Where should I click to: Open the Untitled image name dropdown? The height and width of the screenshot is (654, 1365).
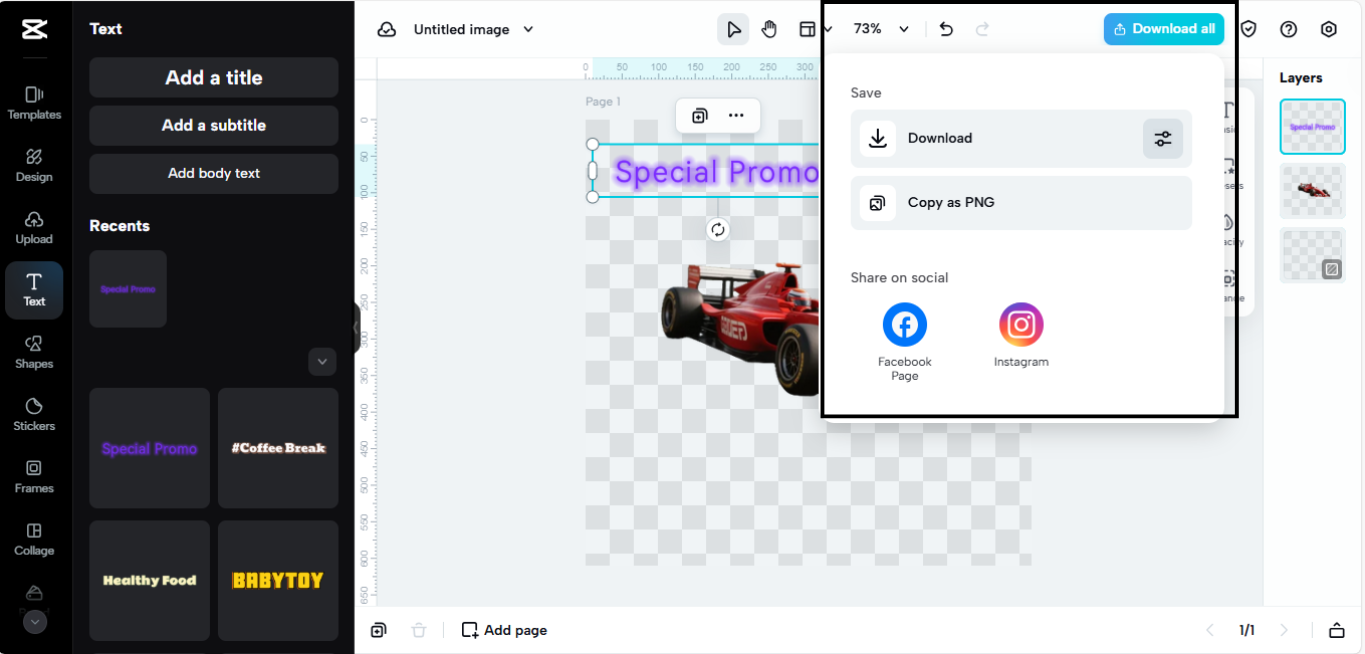click(x=474, y=30)
